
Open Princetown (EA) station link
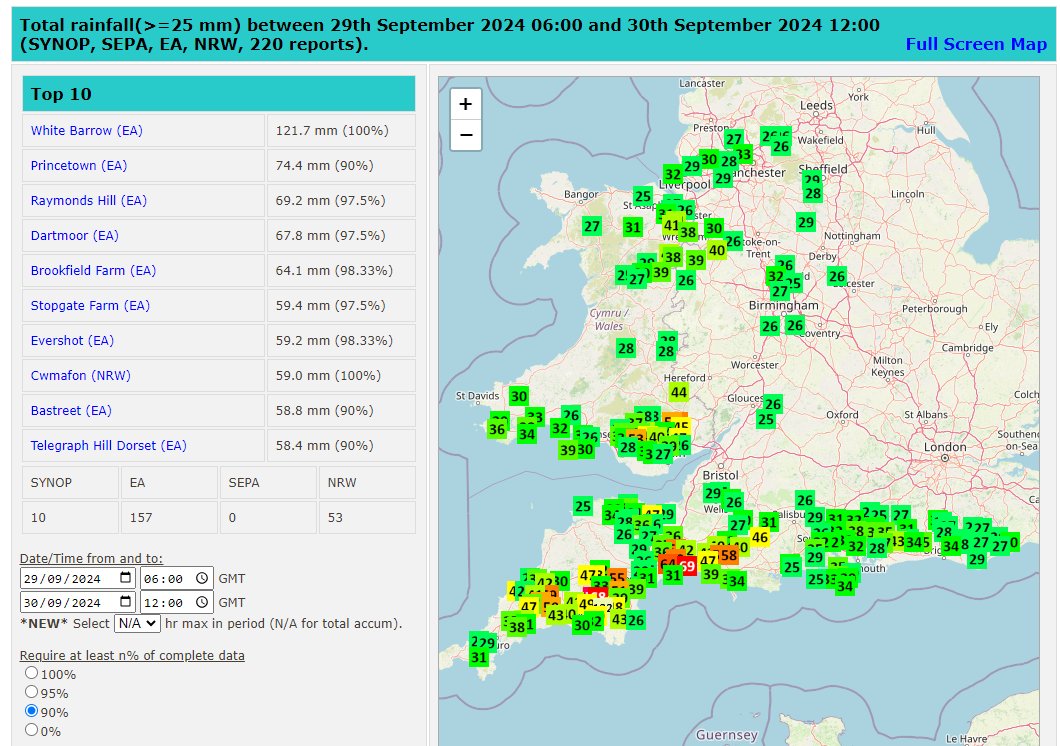click(78, 166)
